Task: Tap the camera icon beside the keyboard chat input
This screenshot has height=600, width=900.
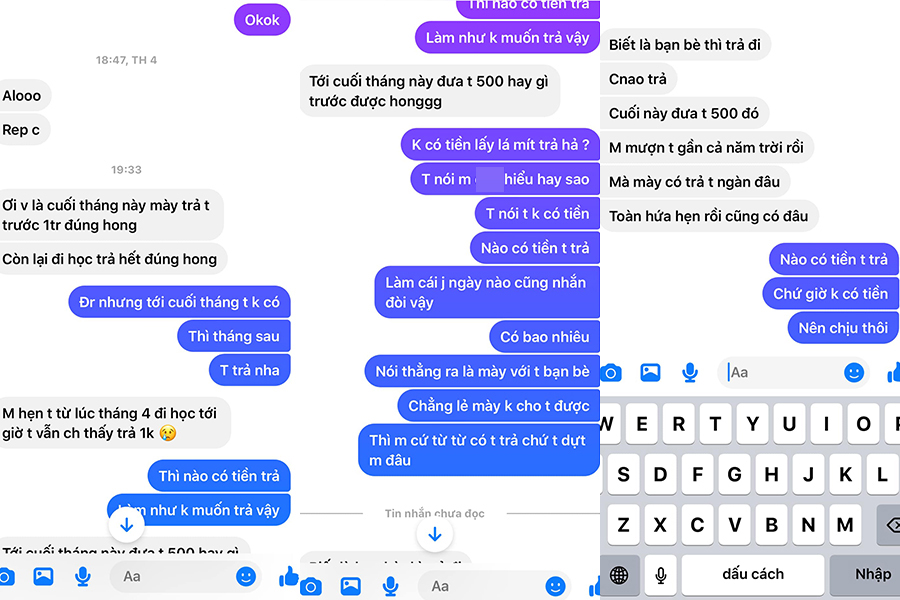Action: pyautogui.click(x=611, y=373)
